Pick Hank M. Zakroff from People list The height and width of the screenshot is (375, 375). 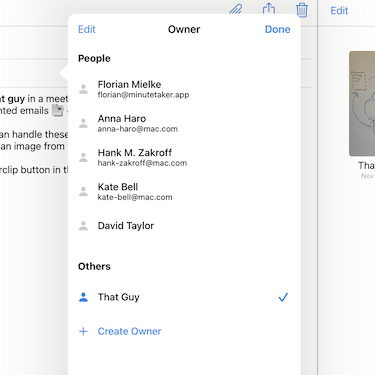(x=184, y=157)
